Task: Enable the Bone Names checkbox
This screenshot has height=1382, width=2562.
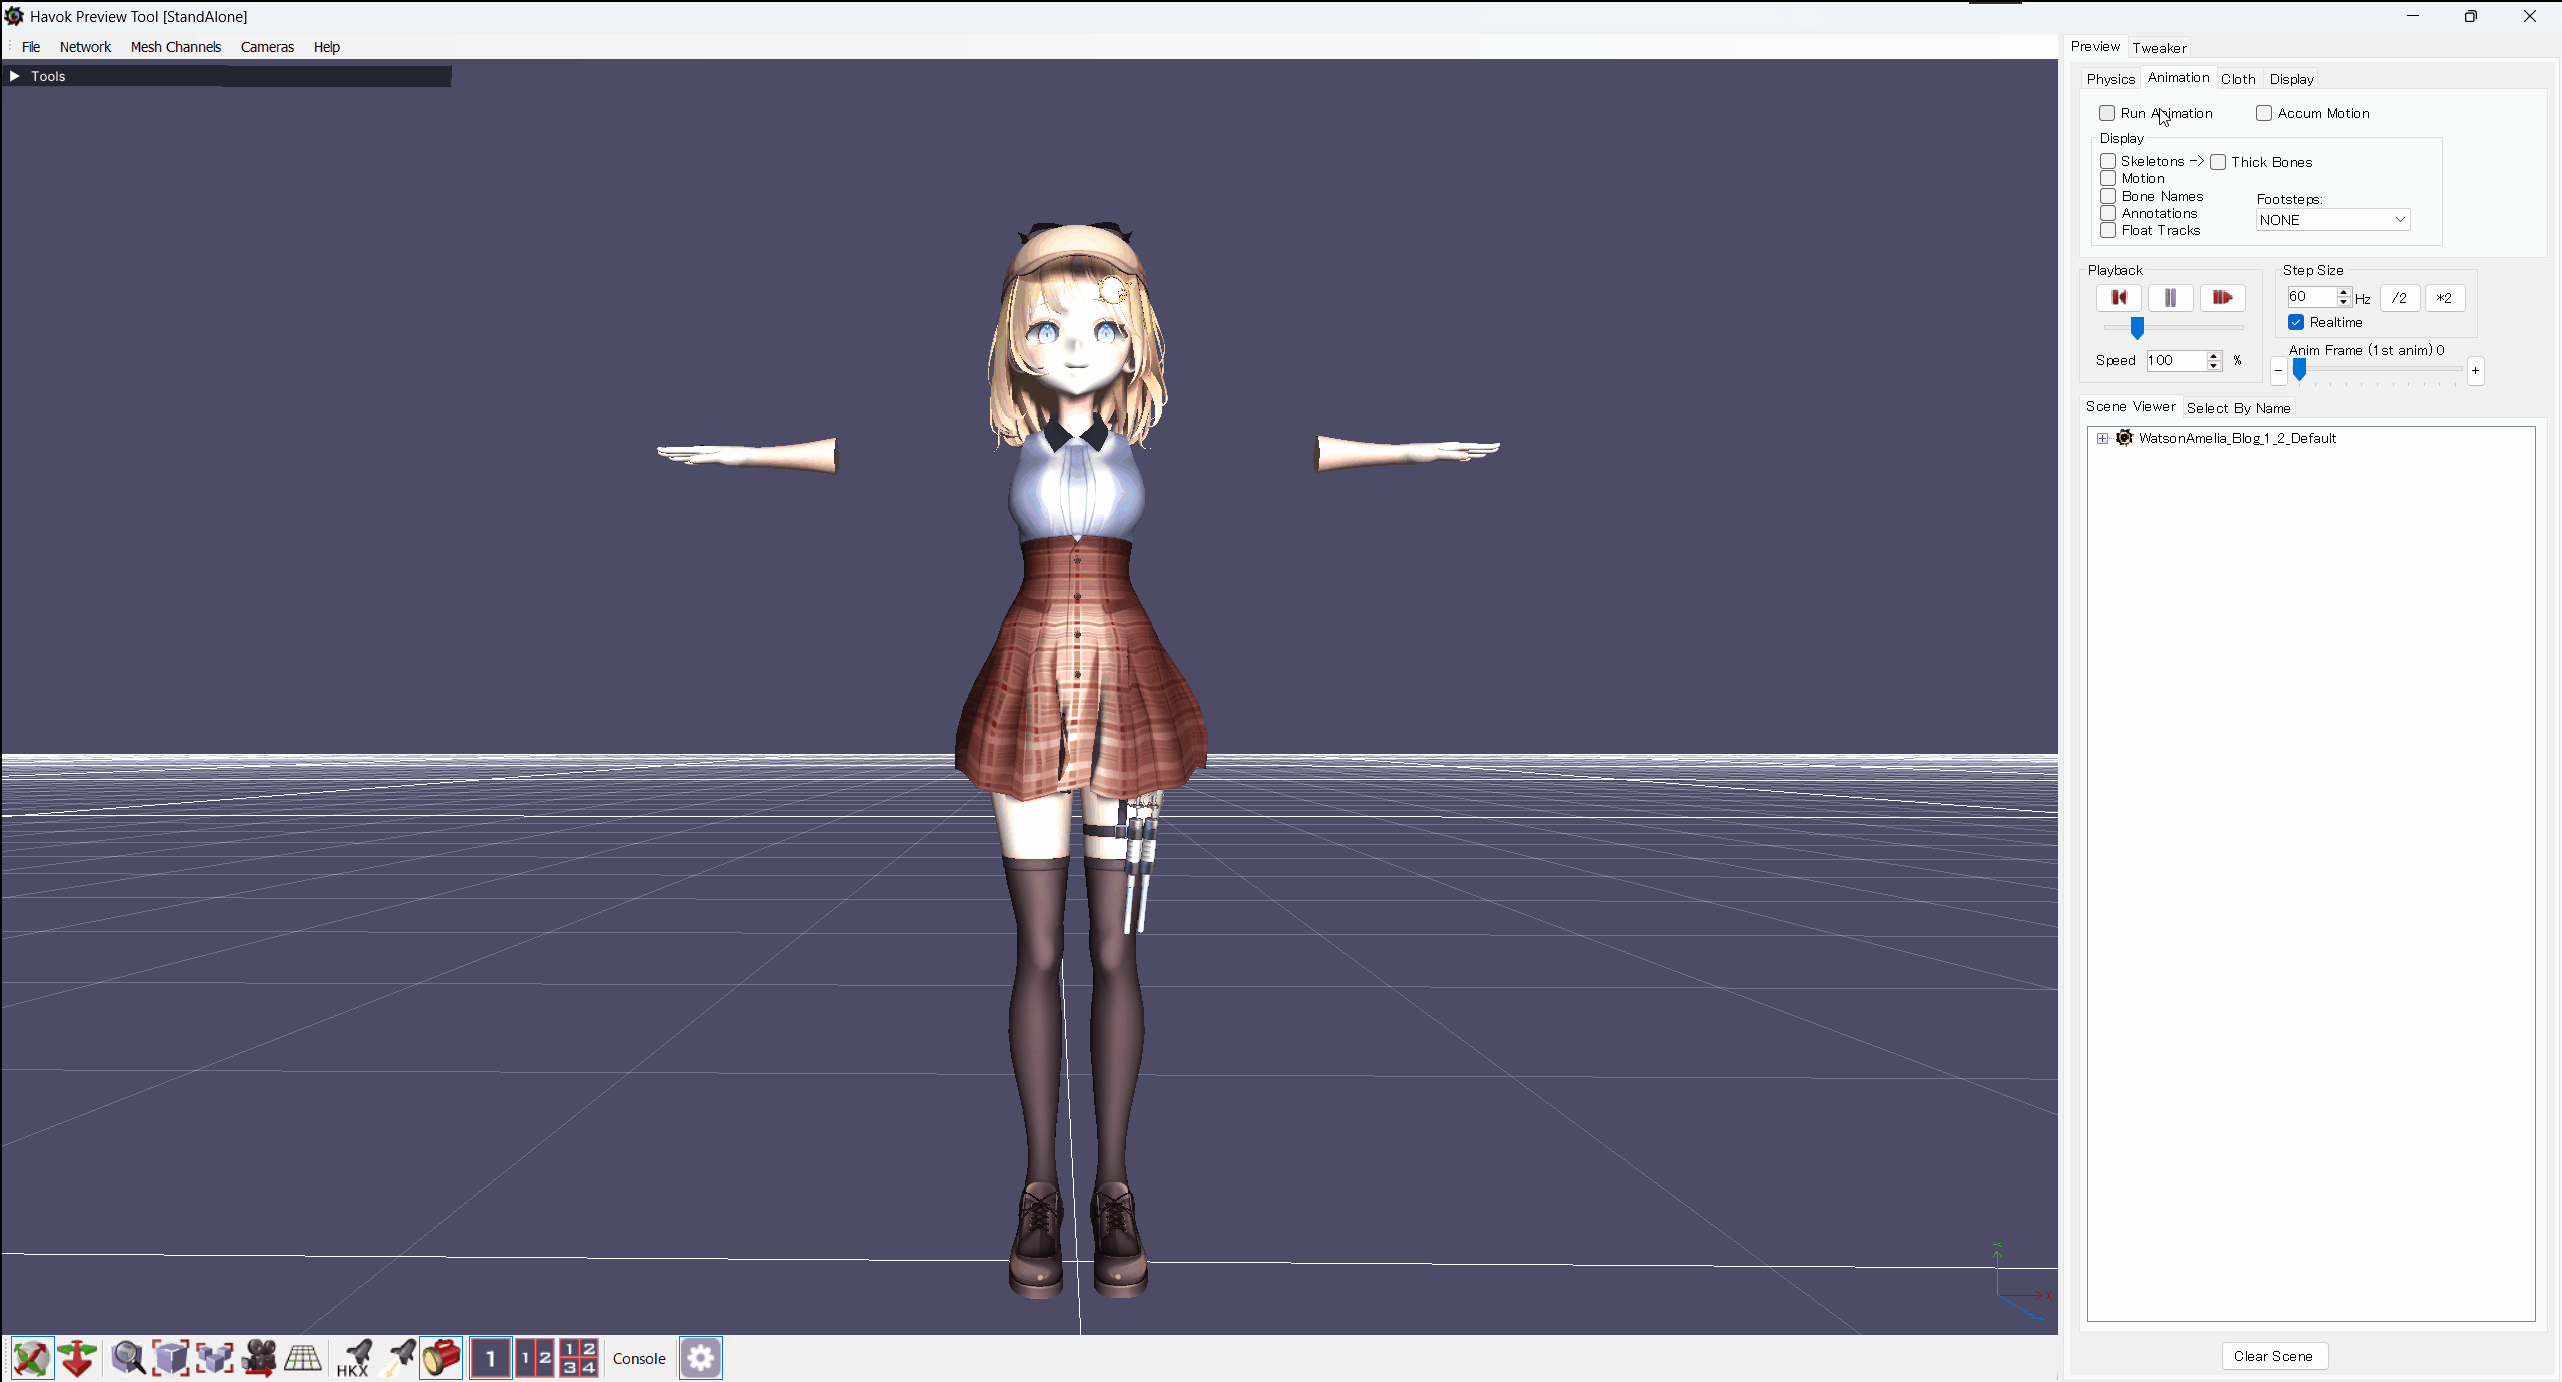Action: (x=2108, y=196)
